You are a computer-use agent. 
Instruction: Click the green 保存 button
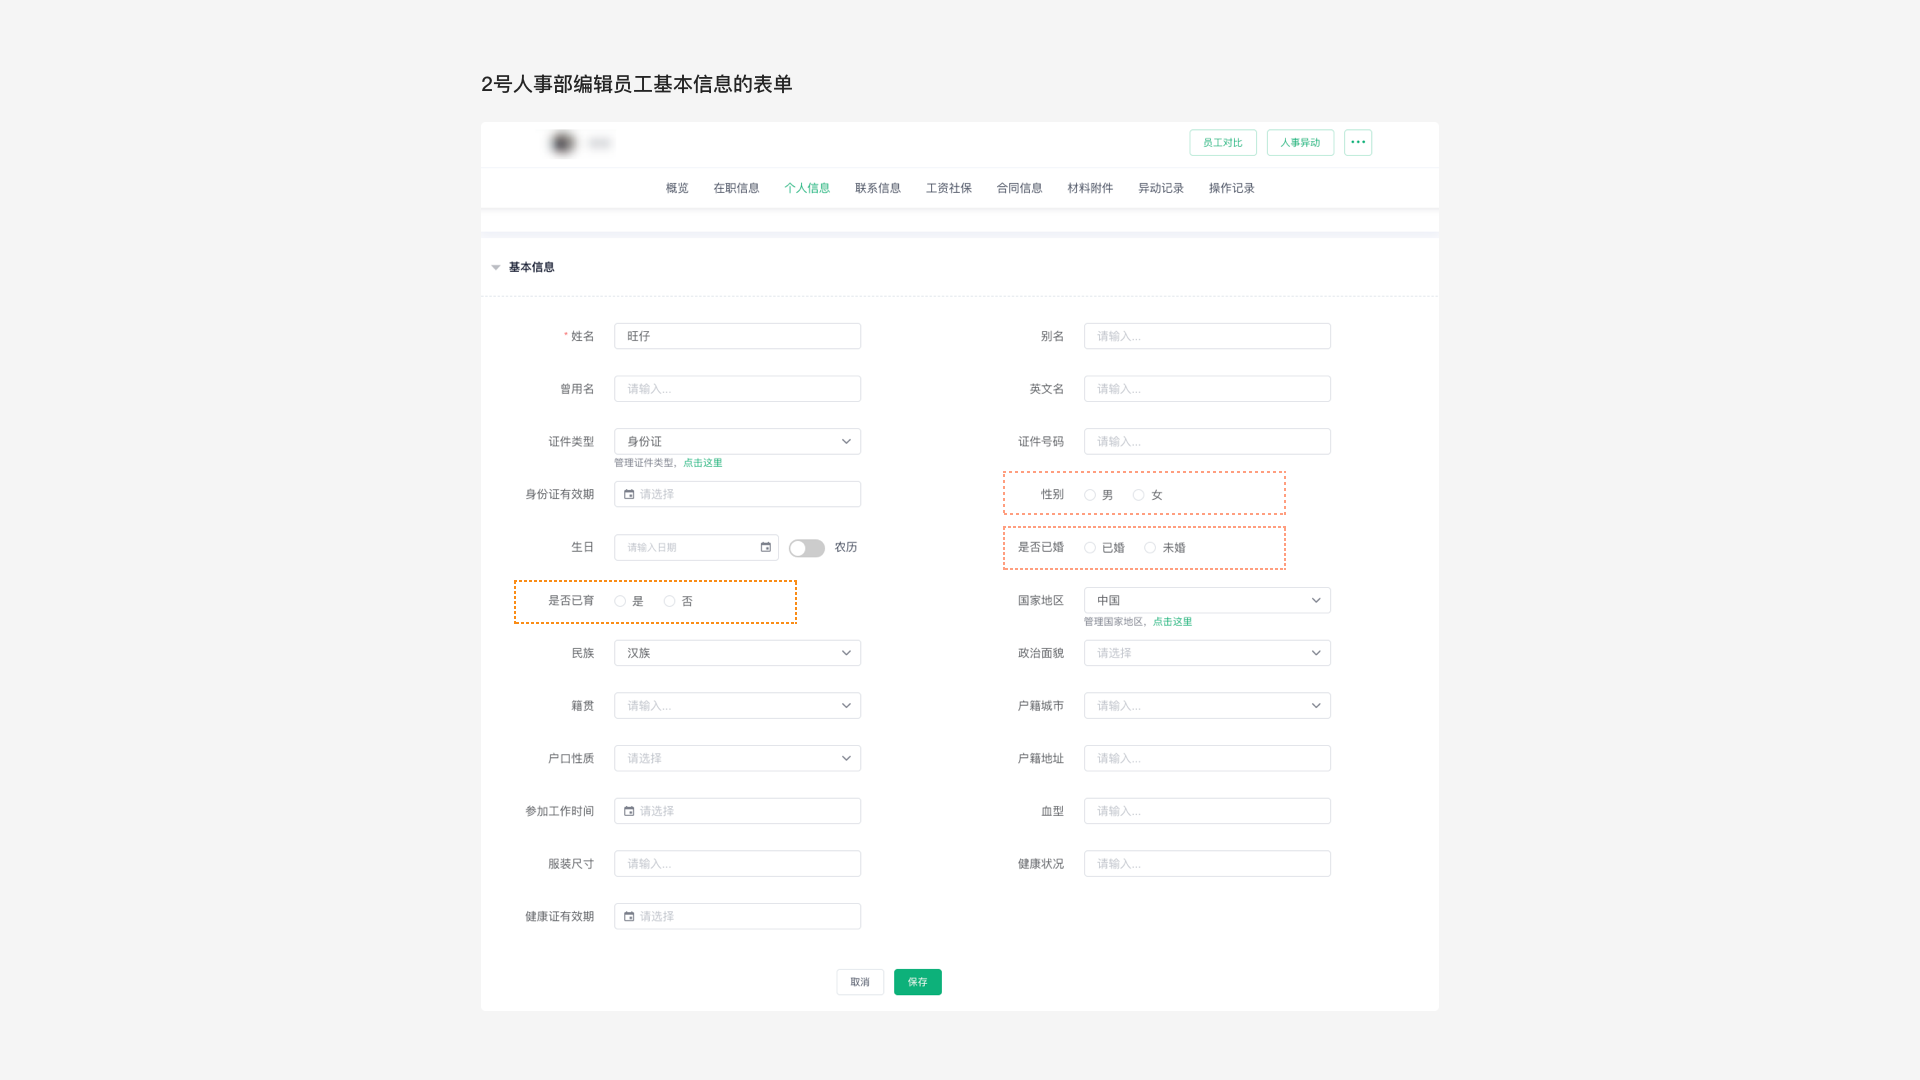[x=917, y=982]
